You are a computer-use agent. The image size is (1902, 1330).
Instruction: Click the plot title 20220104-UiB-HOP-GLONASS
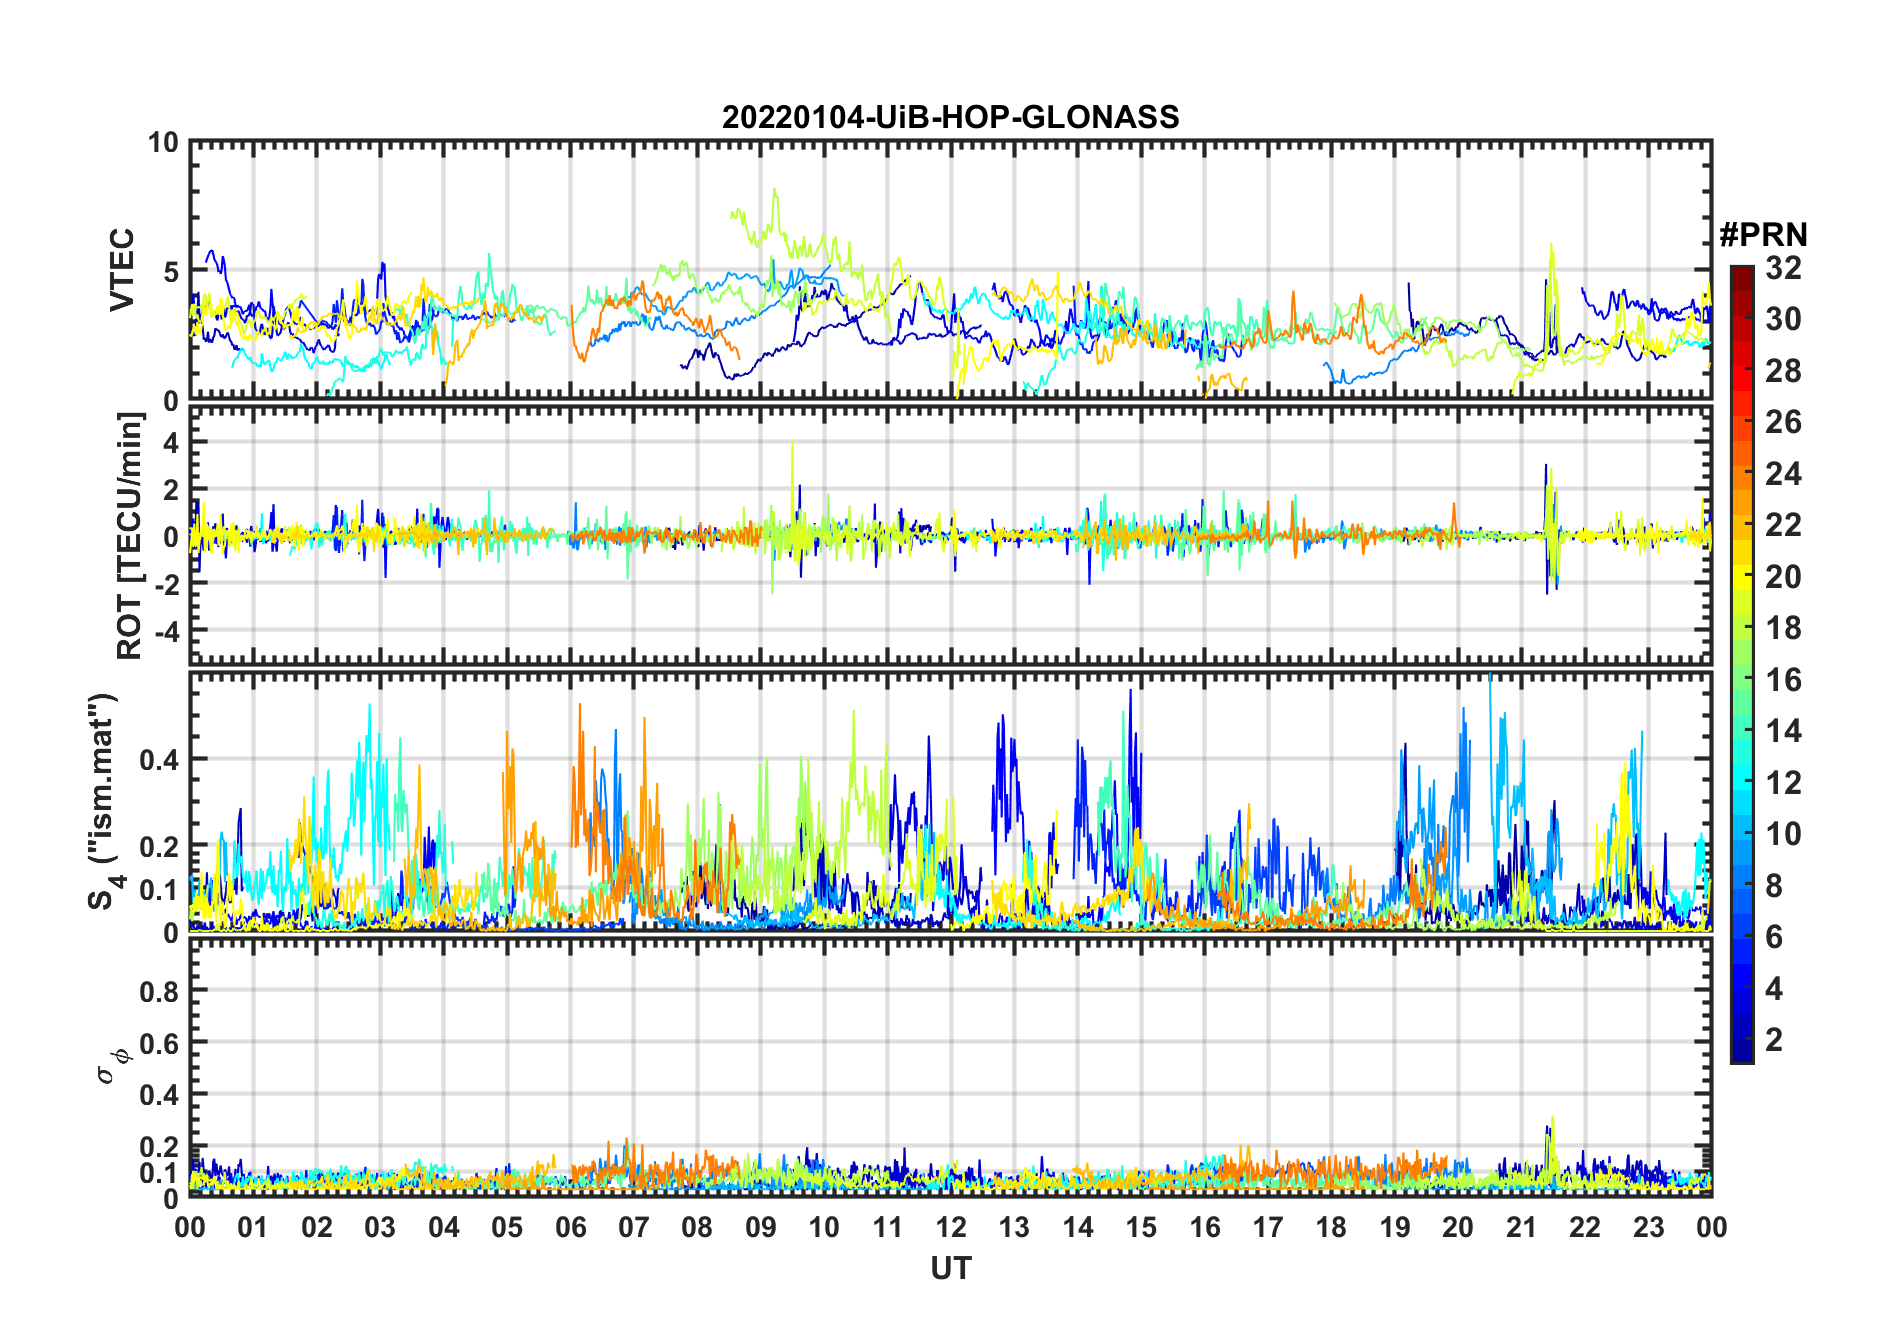point(950,117)
